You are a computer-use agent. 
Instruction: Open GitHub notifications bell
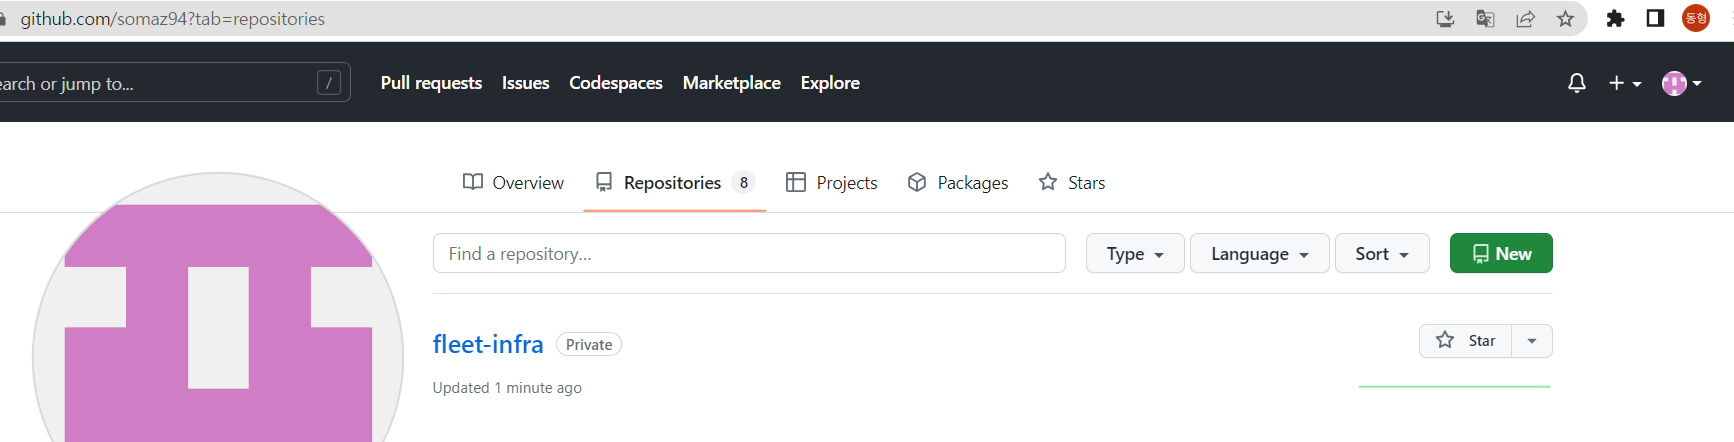(1577, 83)
